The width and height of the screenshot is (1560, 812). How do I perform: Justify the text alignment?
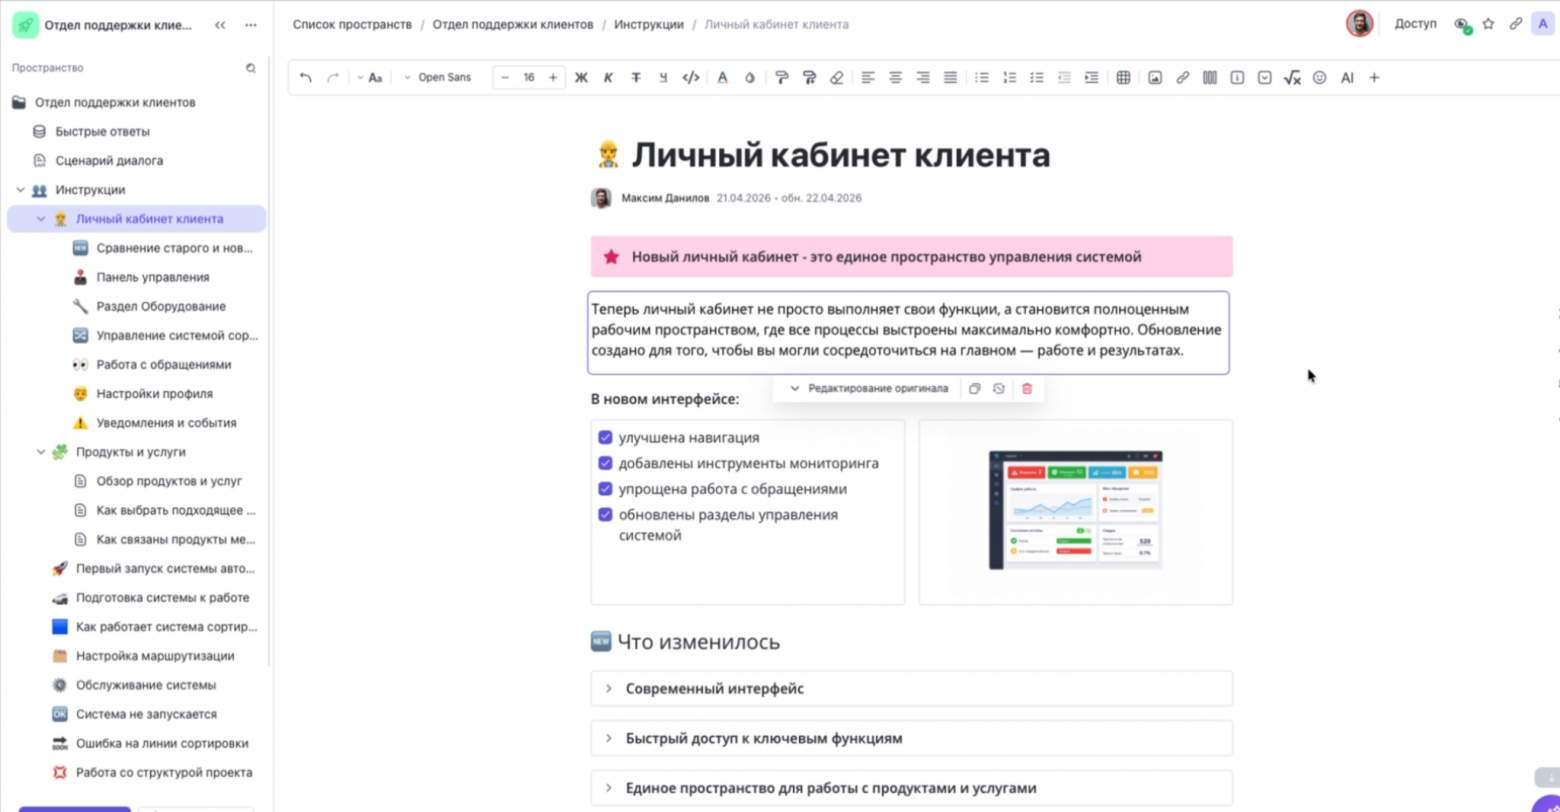[950, 77]
